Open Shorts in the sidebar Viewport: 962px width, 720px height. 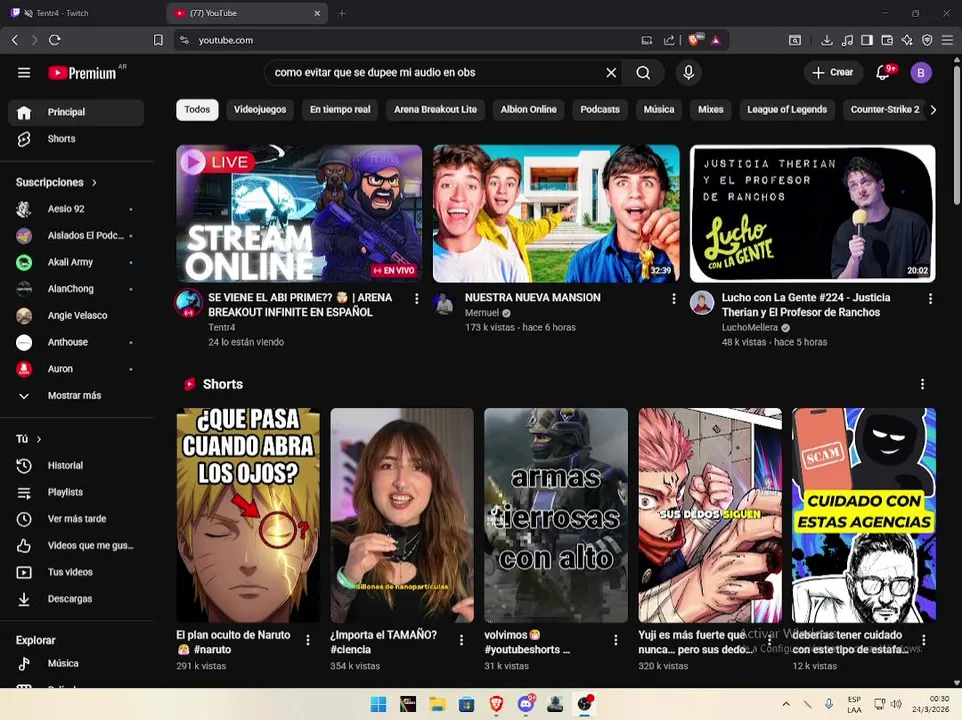point(76,139)
